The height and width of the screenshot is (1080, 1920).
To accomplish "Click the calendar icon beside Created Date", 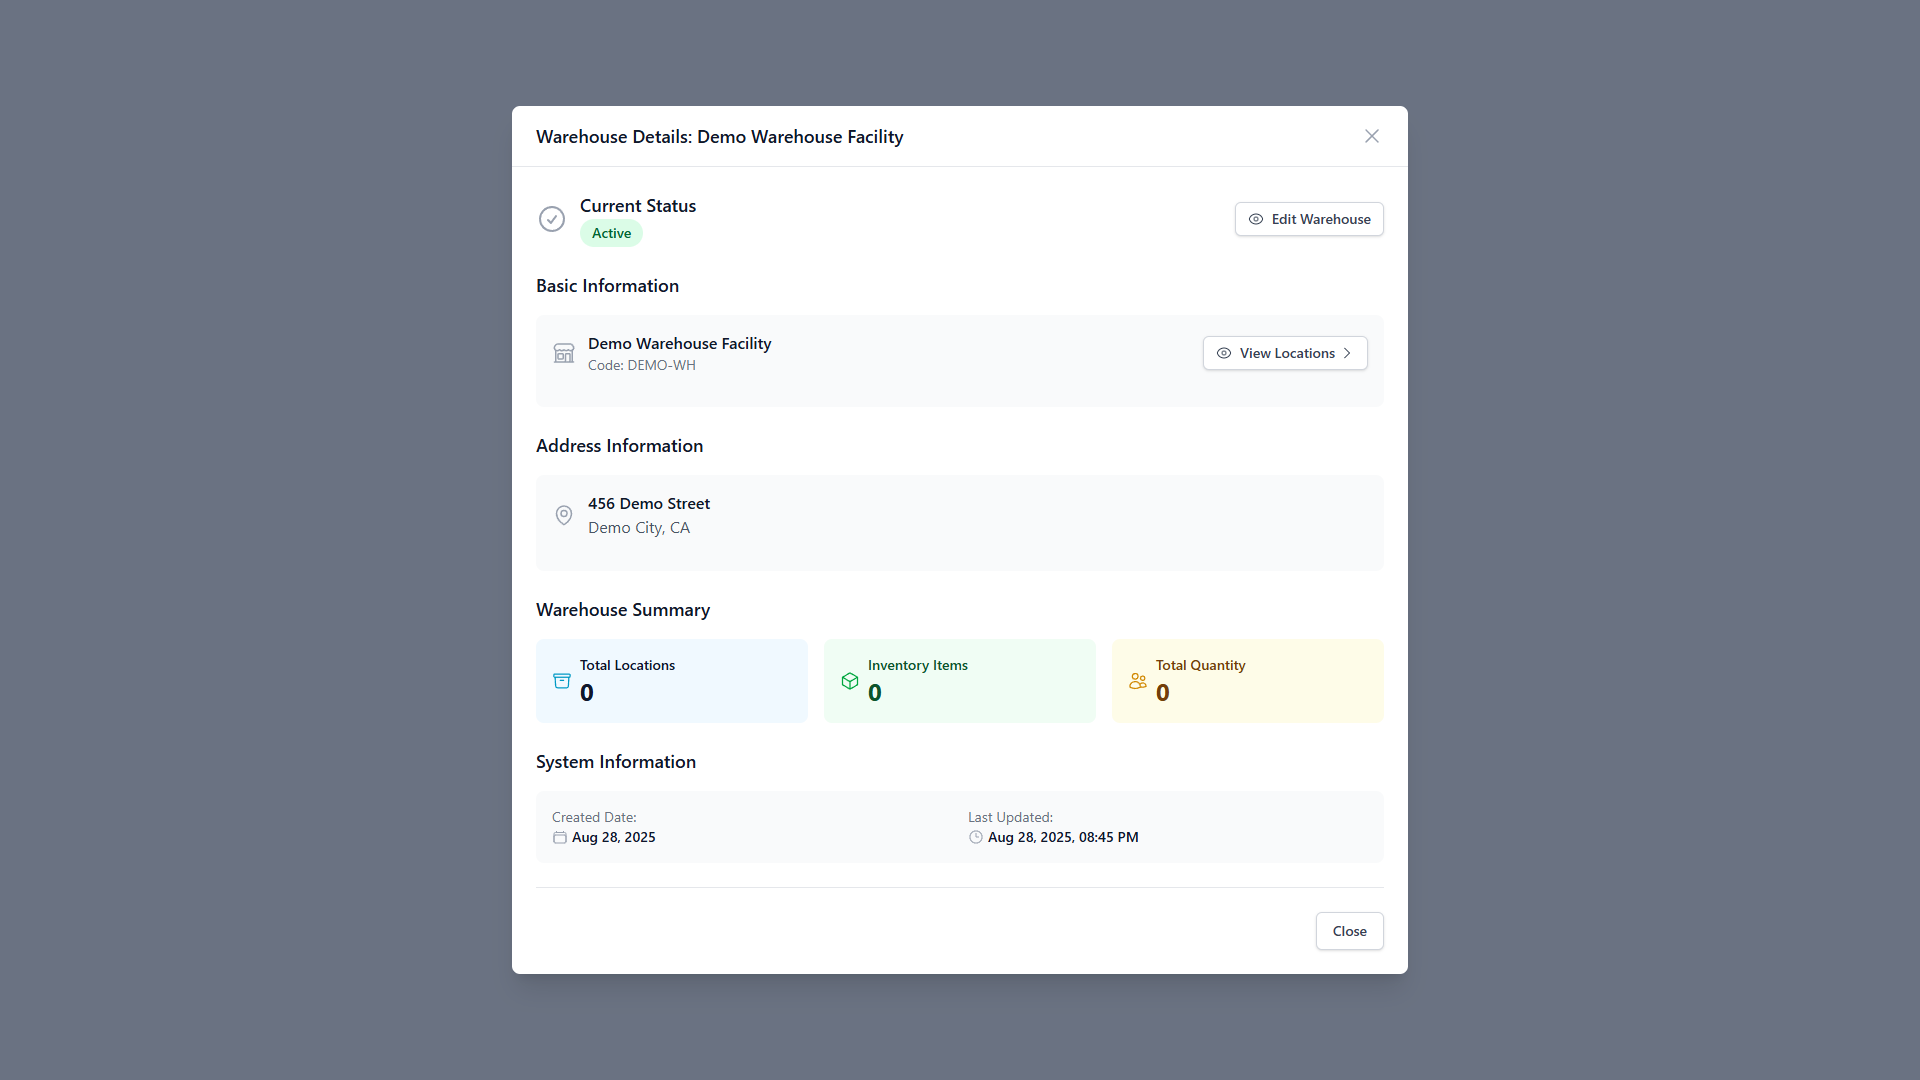I will pos(560,838).
